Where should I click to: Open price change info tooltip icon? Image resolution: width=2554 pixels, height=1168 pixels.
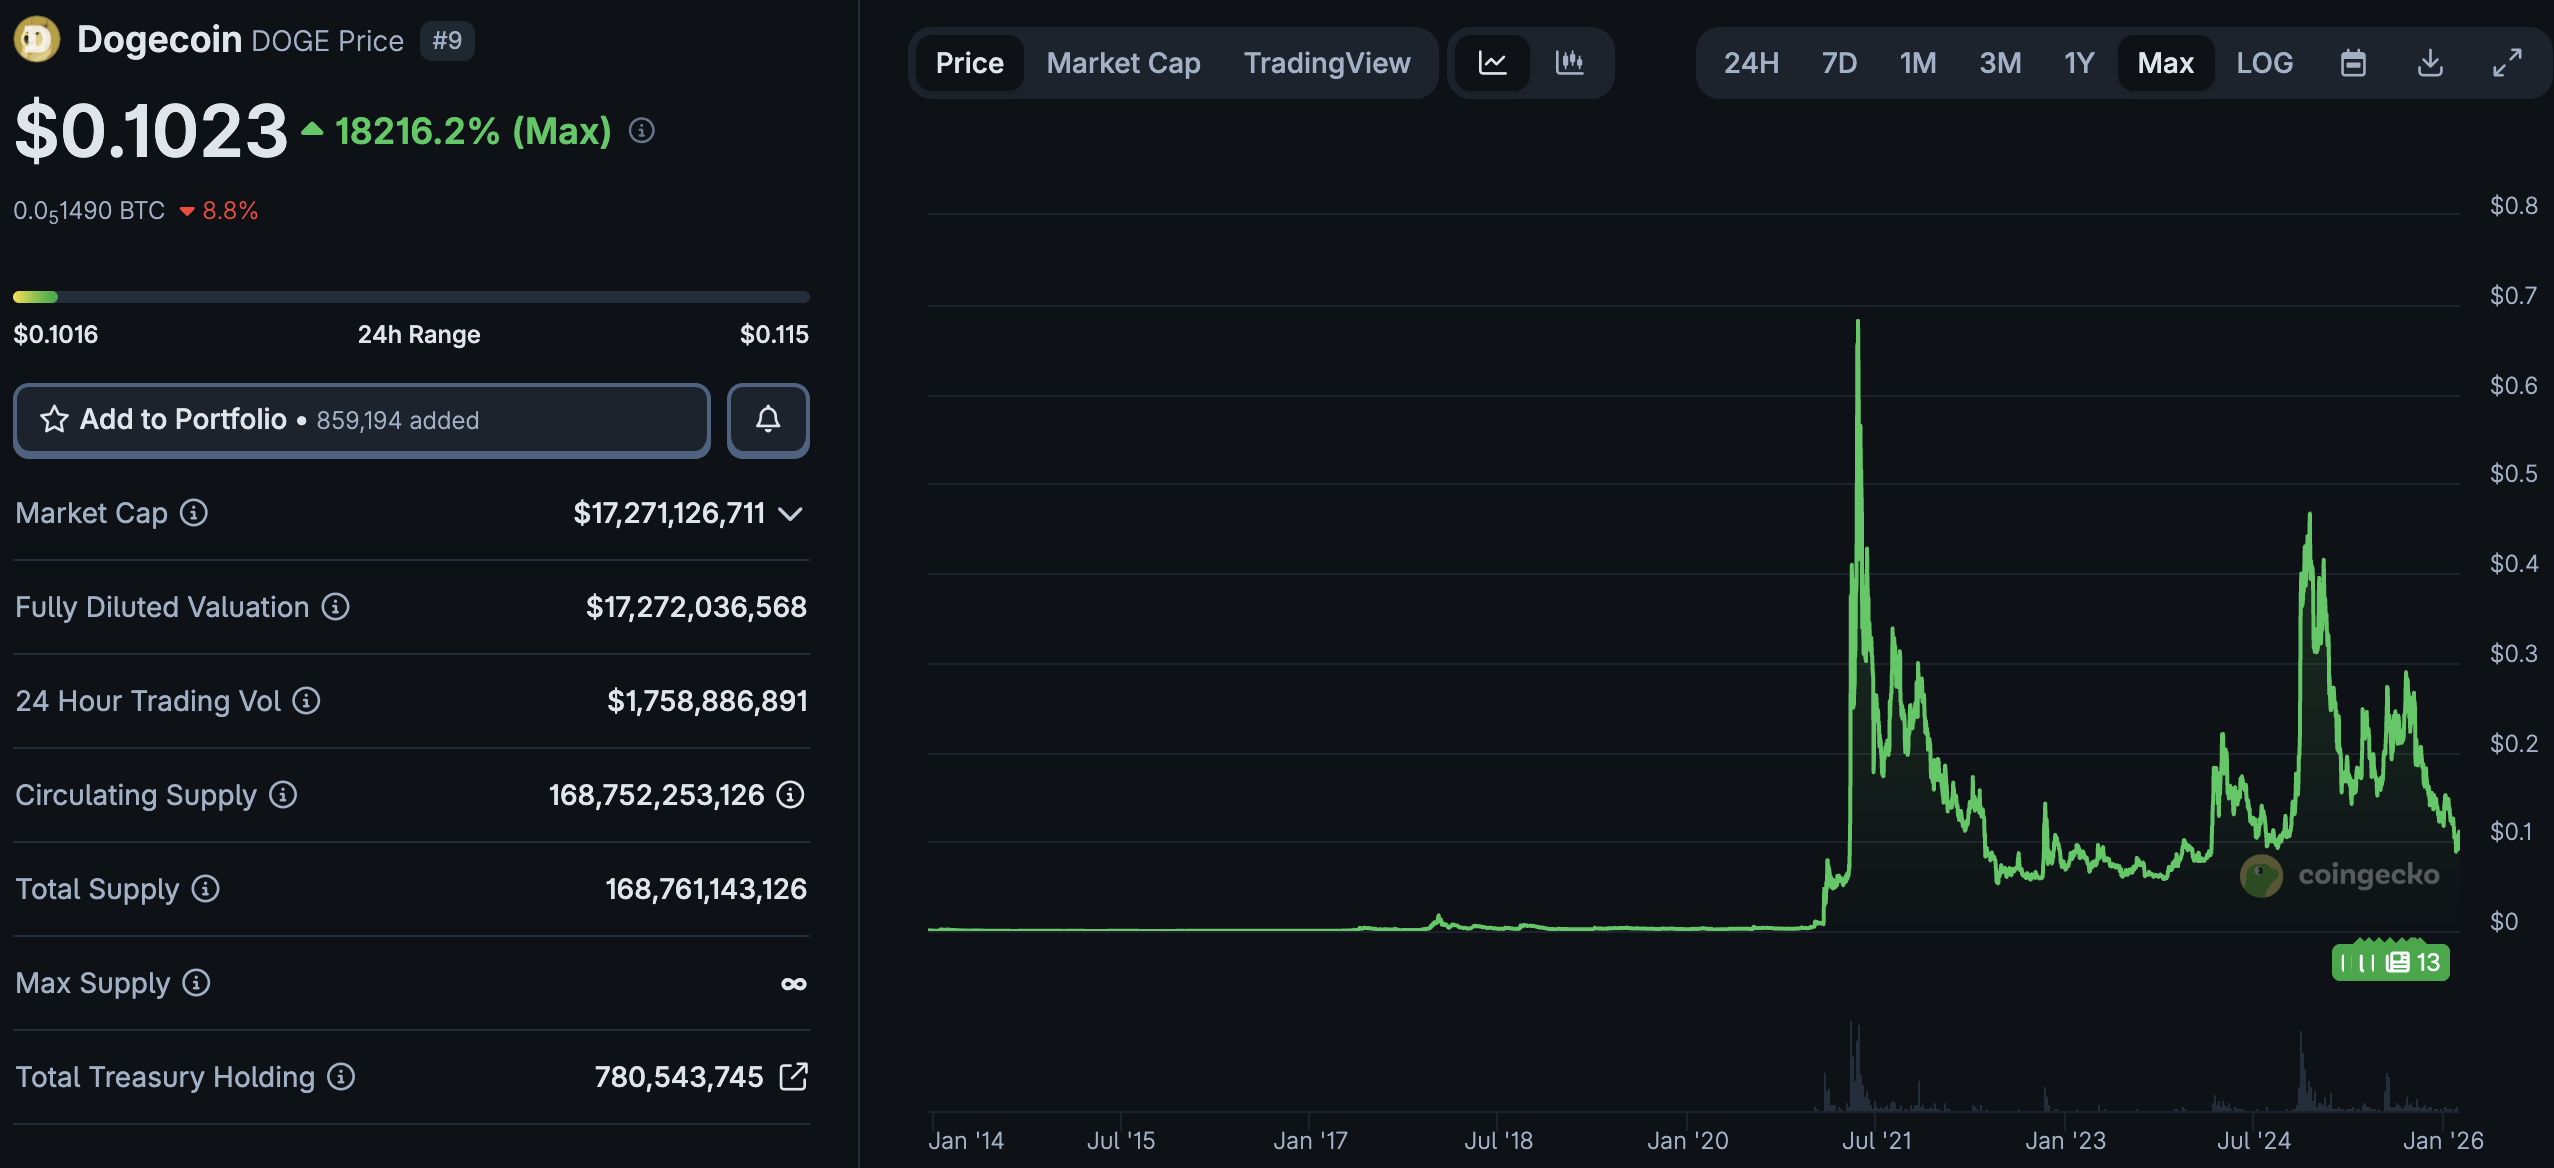click(642, 131)
